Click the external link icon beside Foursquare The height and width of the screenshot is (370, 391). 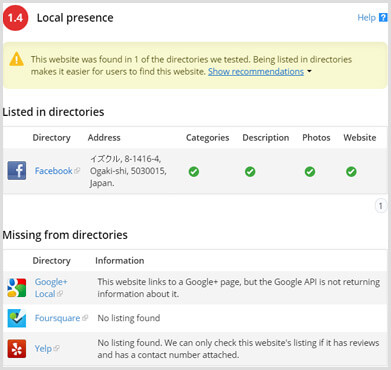85,318
